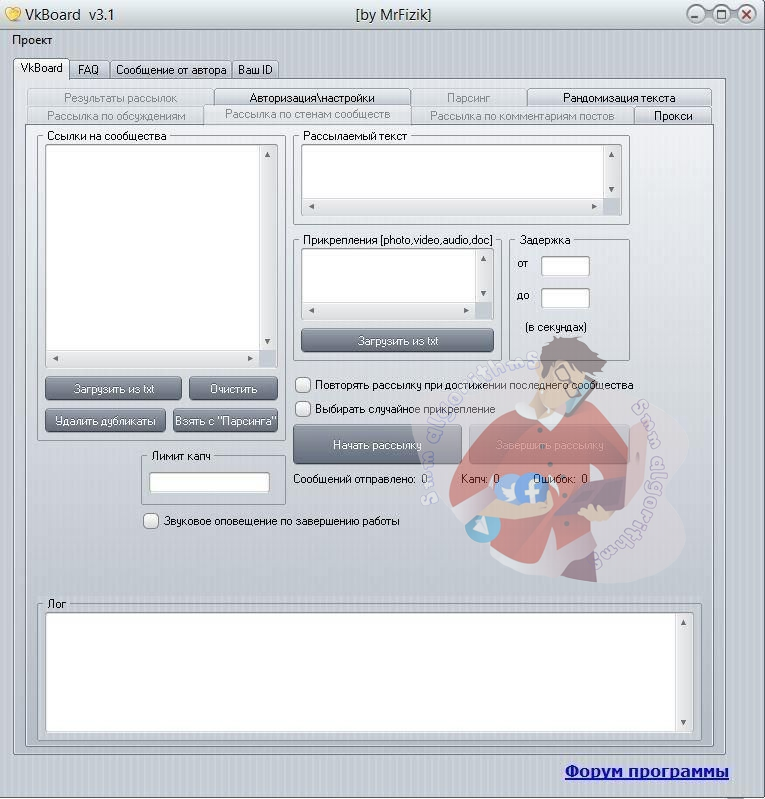Click left arrow of Прикрепления horizontal scrollbar
This screenshot has width=765, height=799.
311,310
